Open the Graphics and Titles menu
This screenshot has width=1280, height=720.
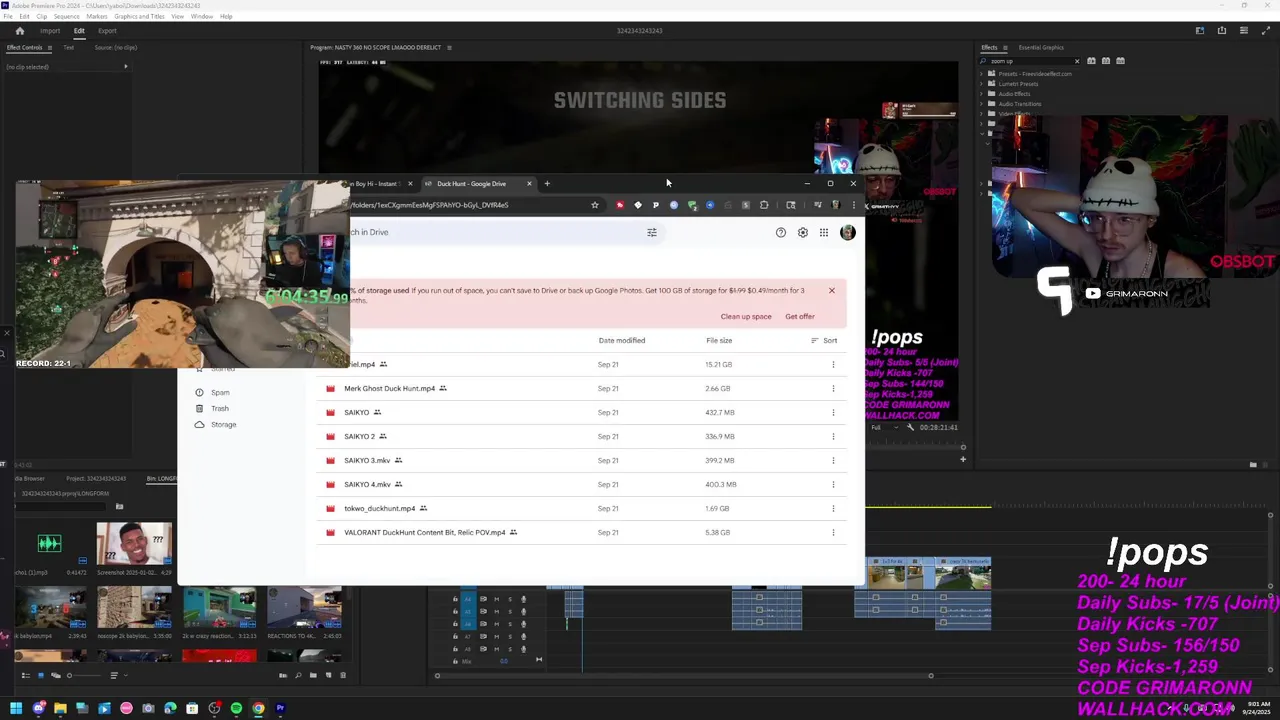(139, 16)
